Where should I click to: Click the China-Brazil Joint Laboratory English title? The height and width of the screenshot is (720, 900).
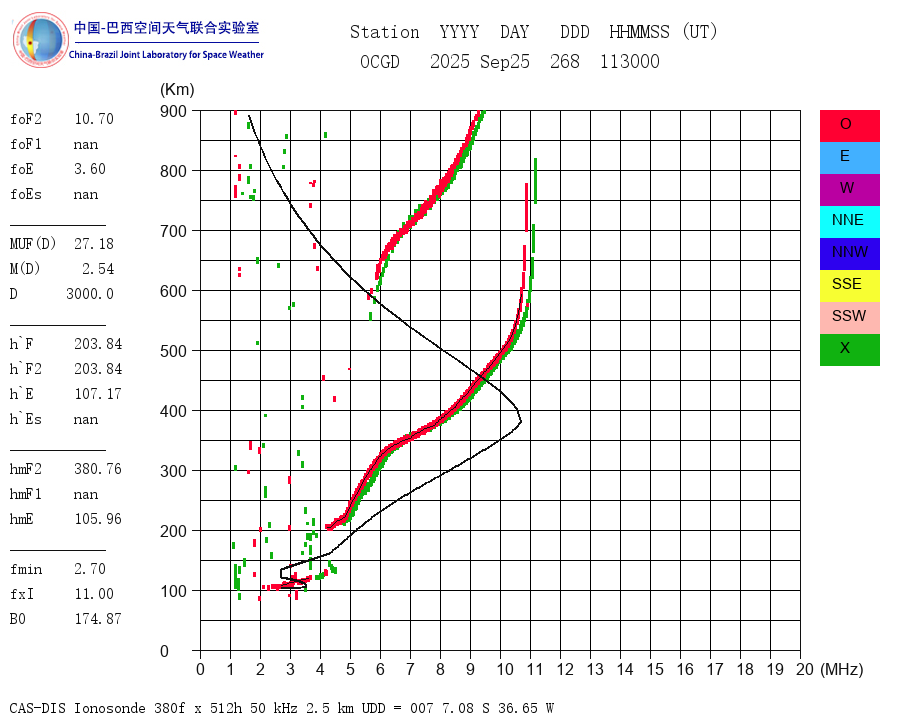[166, 55]
